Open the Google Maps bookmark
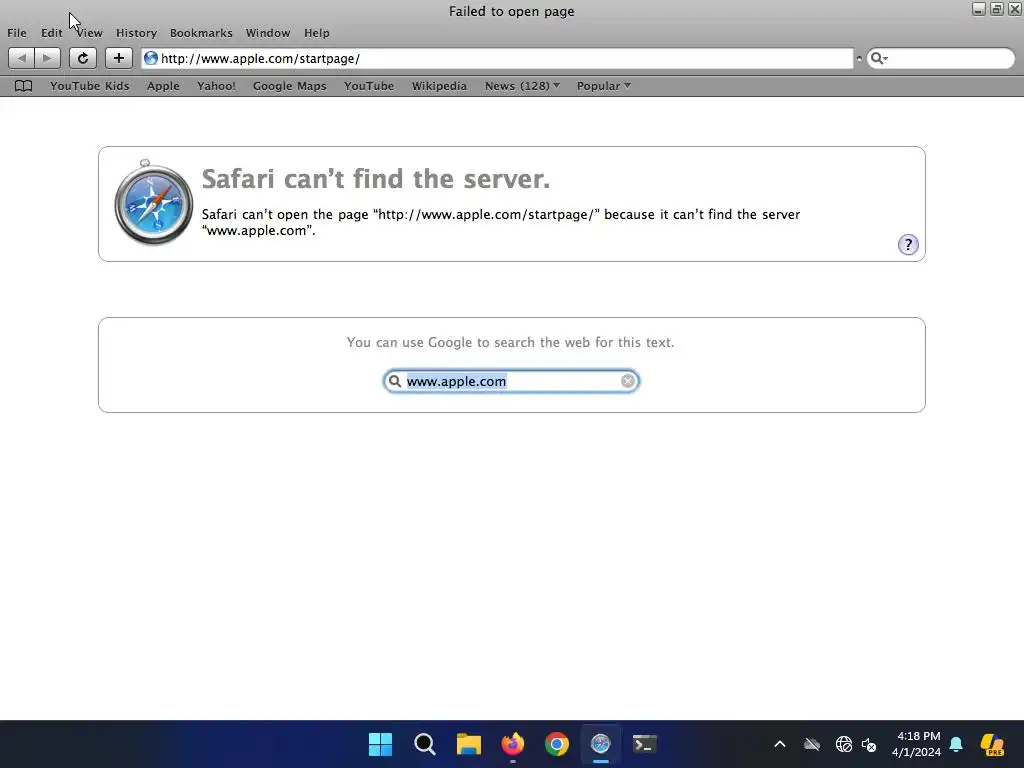Screen dimensions: 1024x768 [x=289, y=86]
